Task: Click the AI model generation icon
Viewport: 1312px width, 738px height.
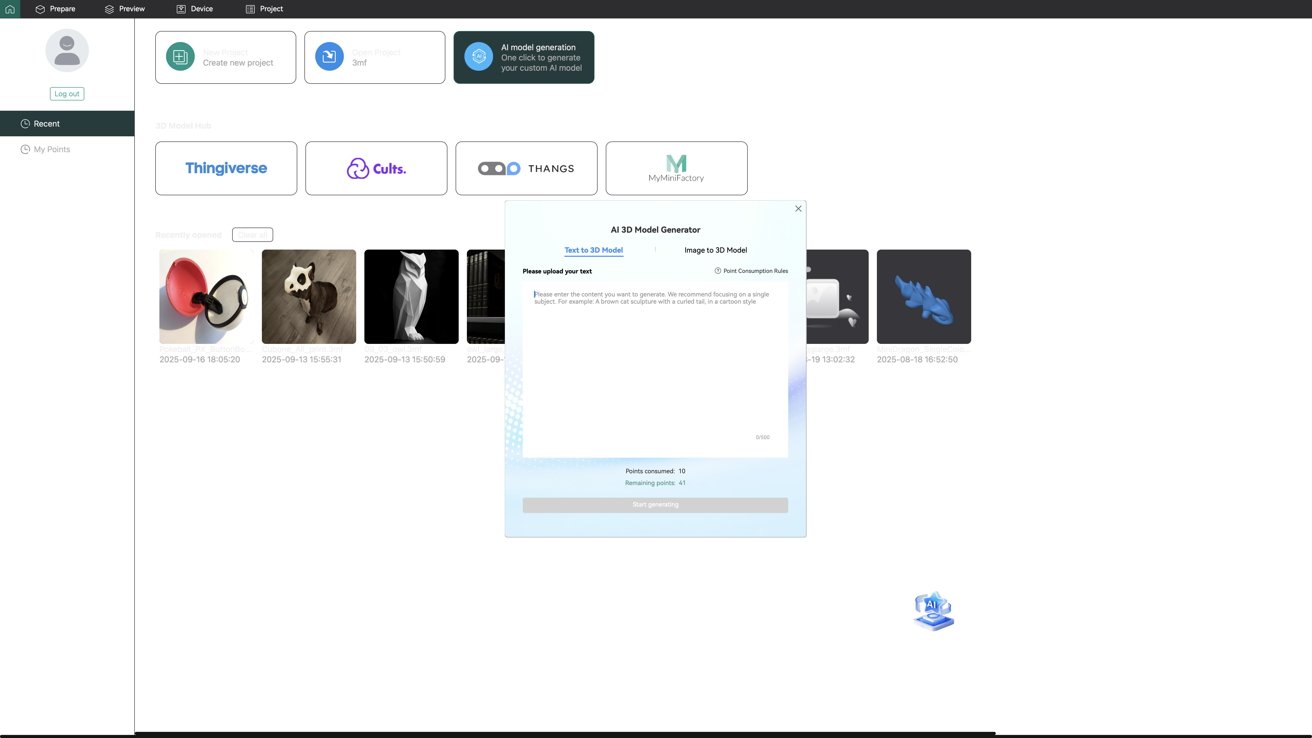Action: coord(478,57)
